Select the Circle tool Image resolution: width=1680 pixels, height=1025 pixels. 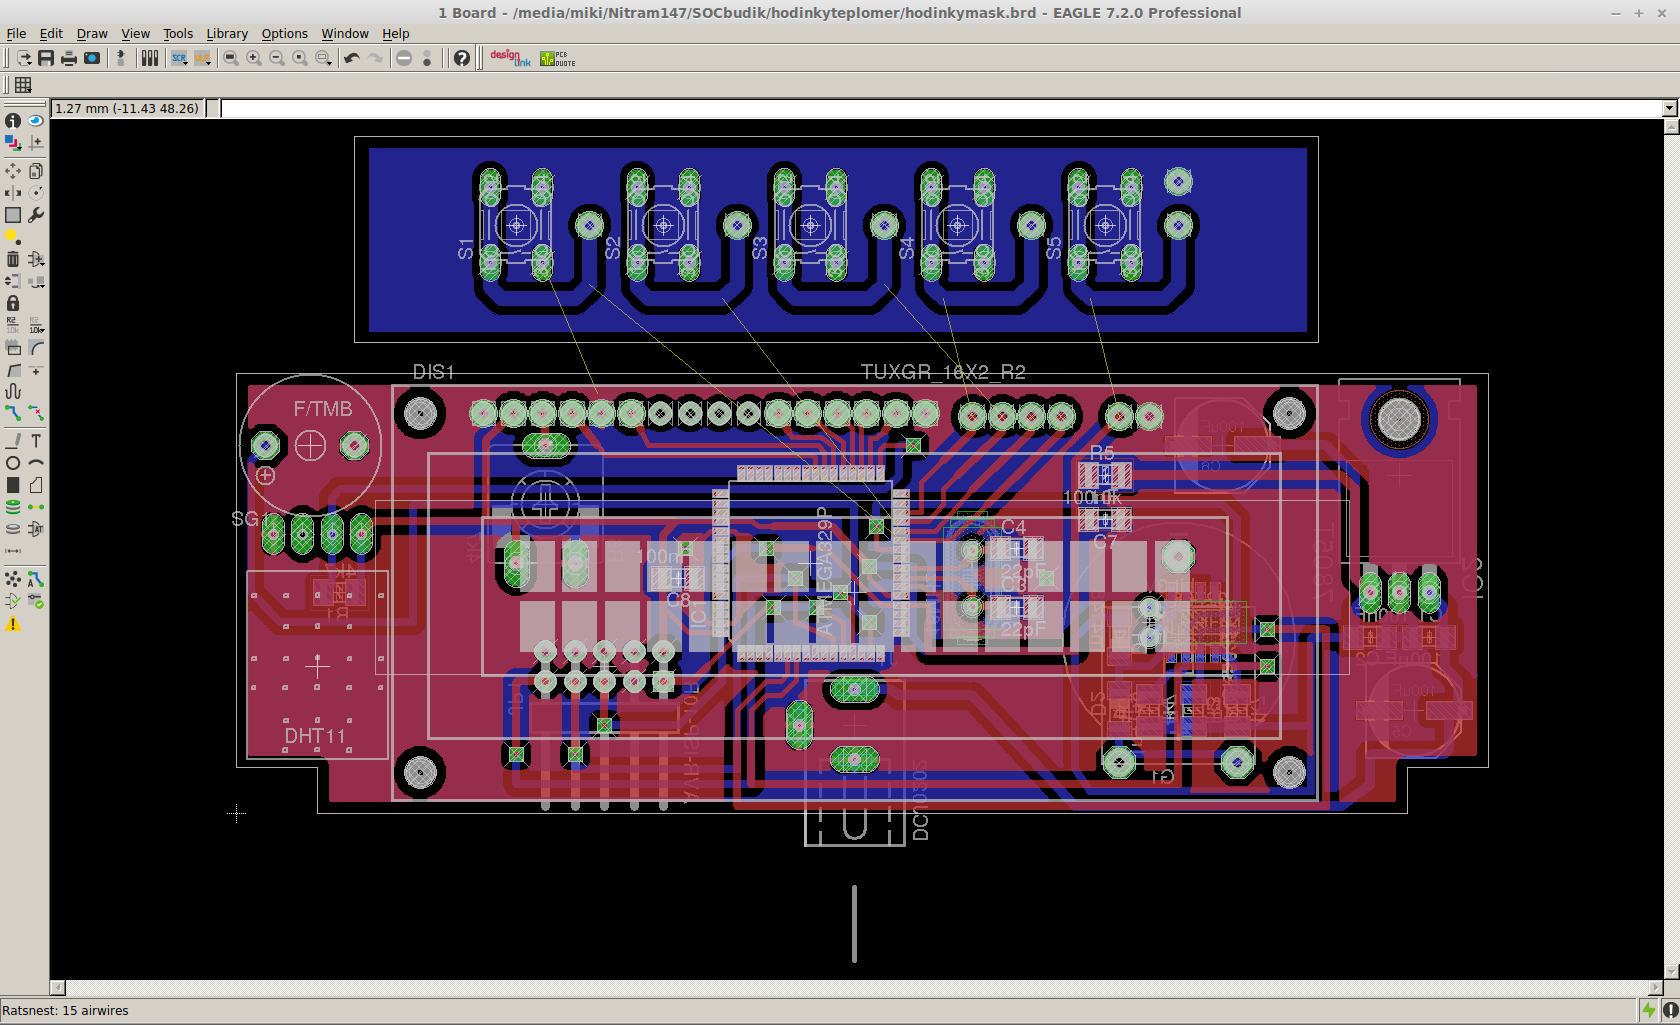(13, 463)
